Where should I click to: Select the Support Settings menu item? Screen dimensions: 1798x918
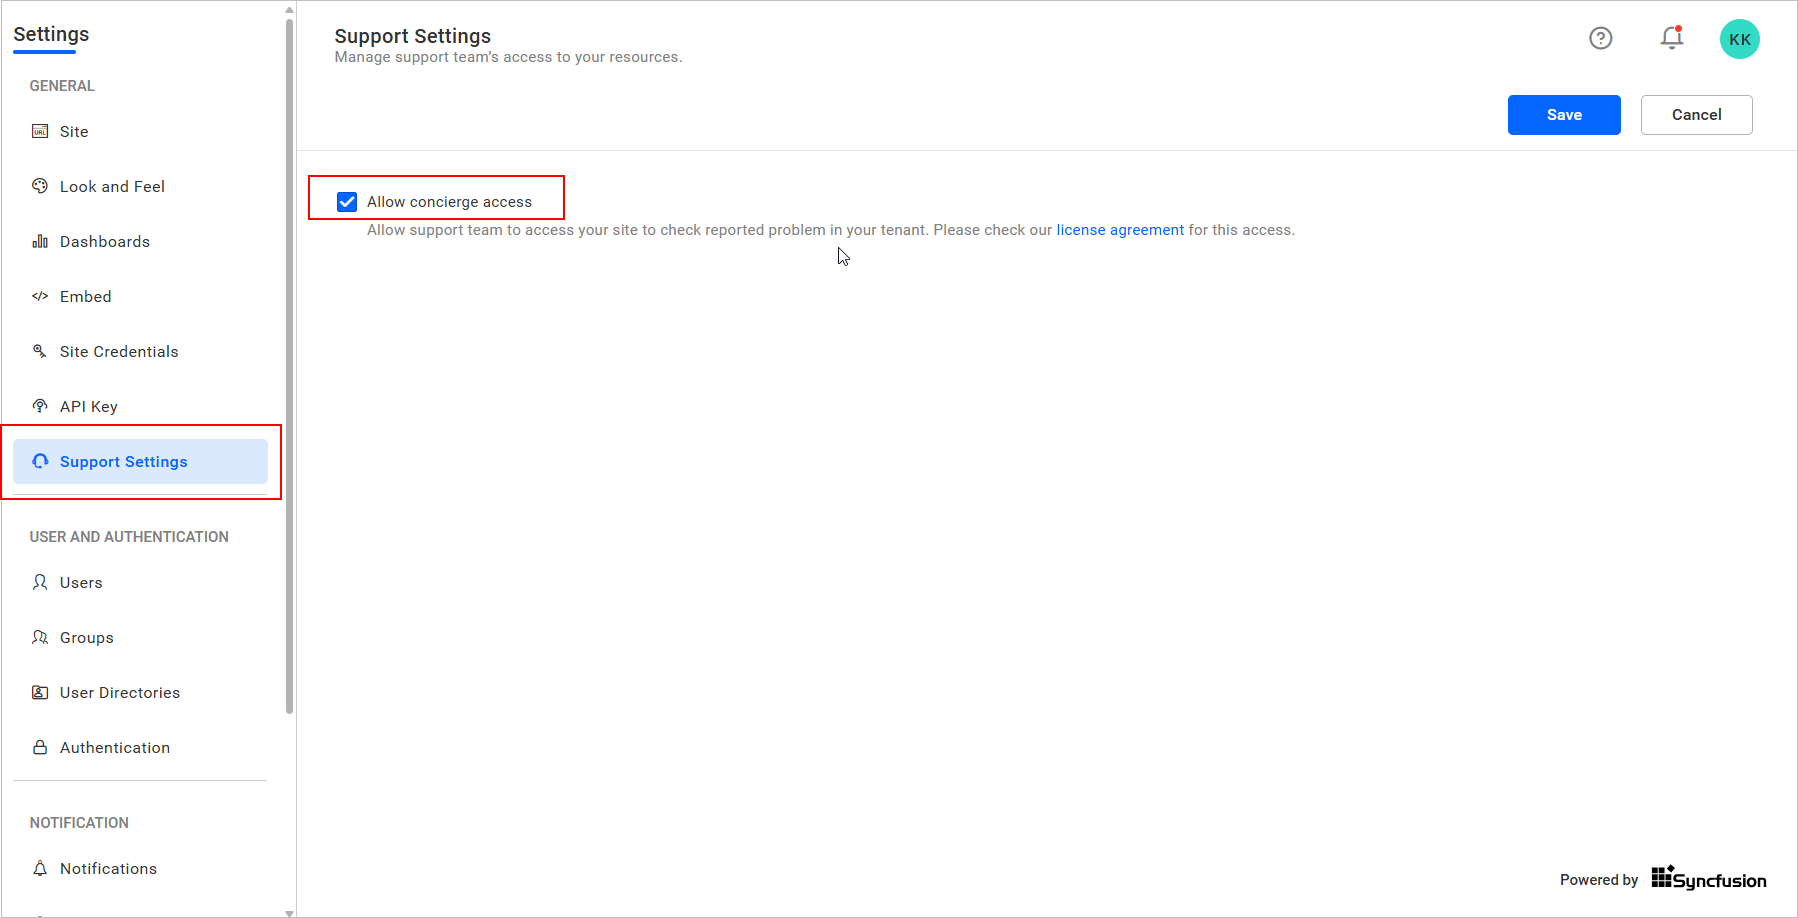point(123,461)
